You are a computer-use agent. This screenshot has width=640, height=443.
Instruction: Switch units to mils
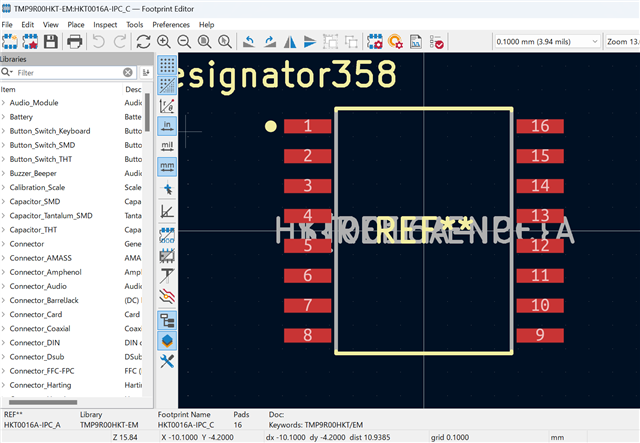[x=167, y=146]
